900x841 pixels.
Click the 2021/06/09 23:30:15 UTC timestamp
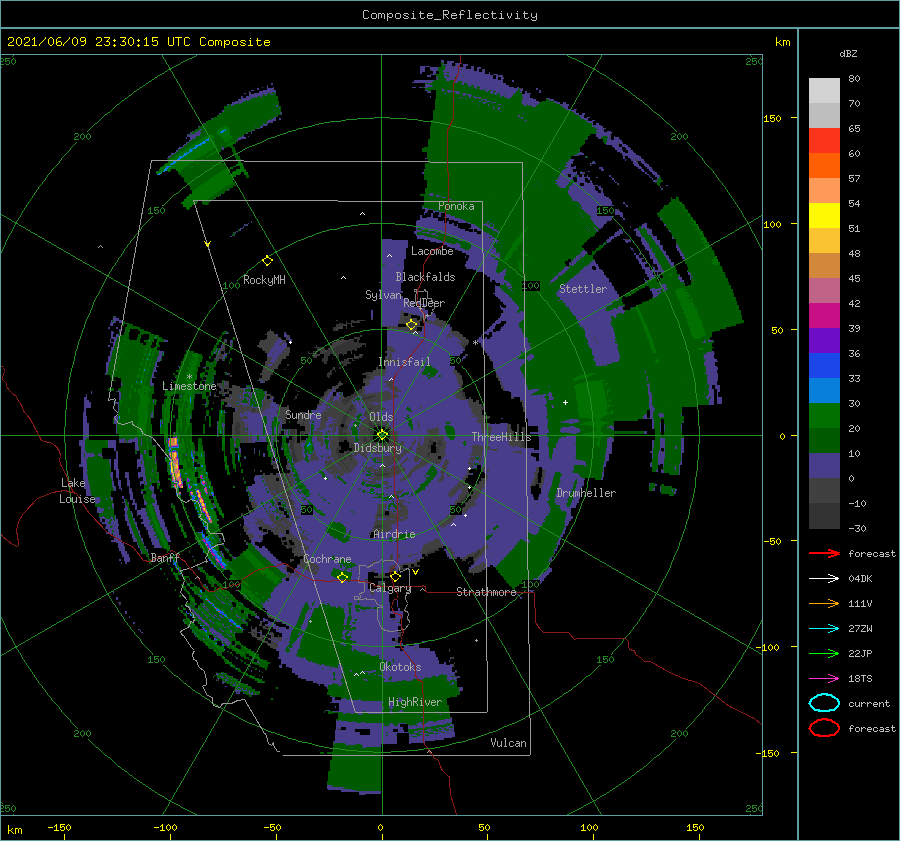[x=138, y=42]
